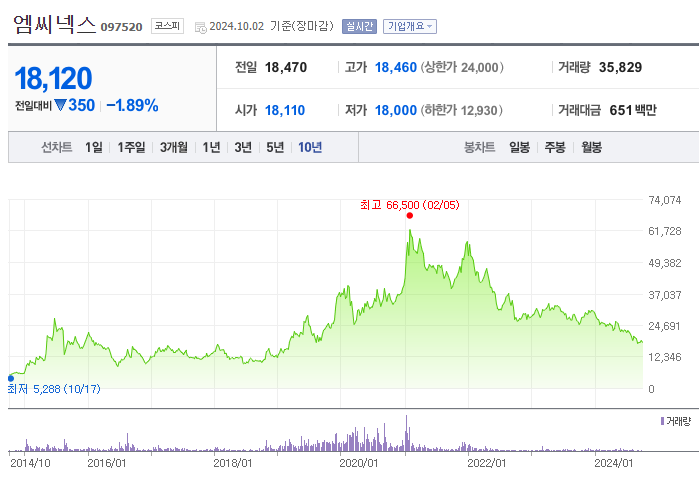Click the purple 거래량 legend swatch
Image resolution: width=699 pixels, height=481 pixels.
point(662,421)
